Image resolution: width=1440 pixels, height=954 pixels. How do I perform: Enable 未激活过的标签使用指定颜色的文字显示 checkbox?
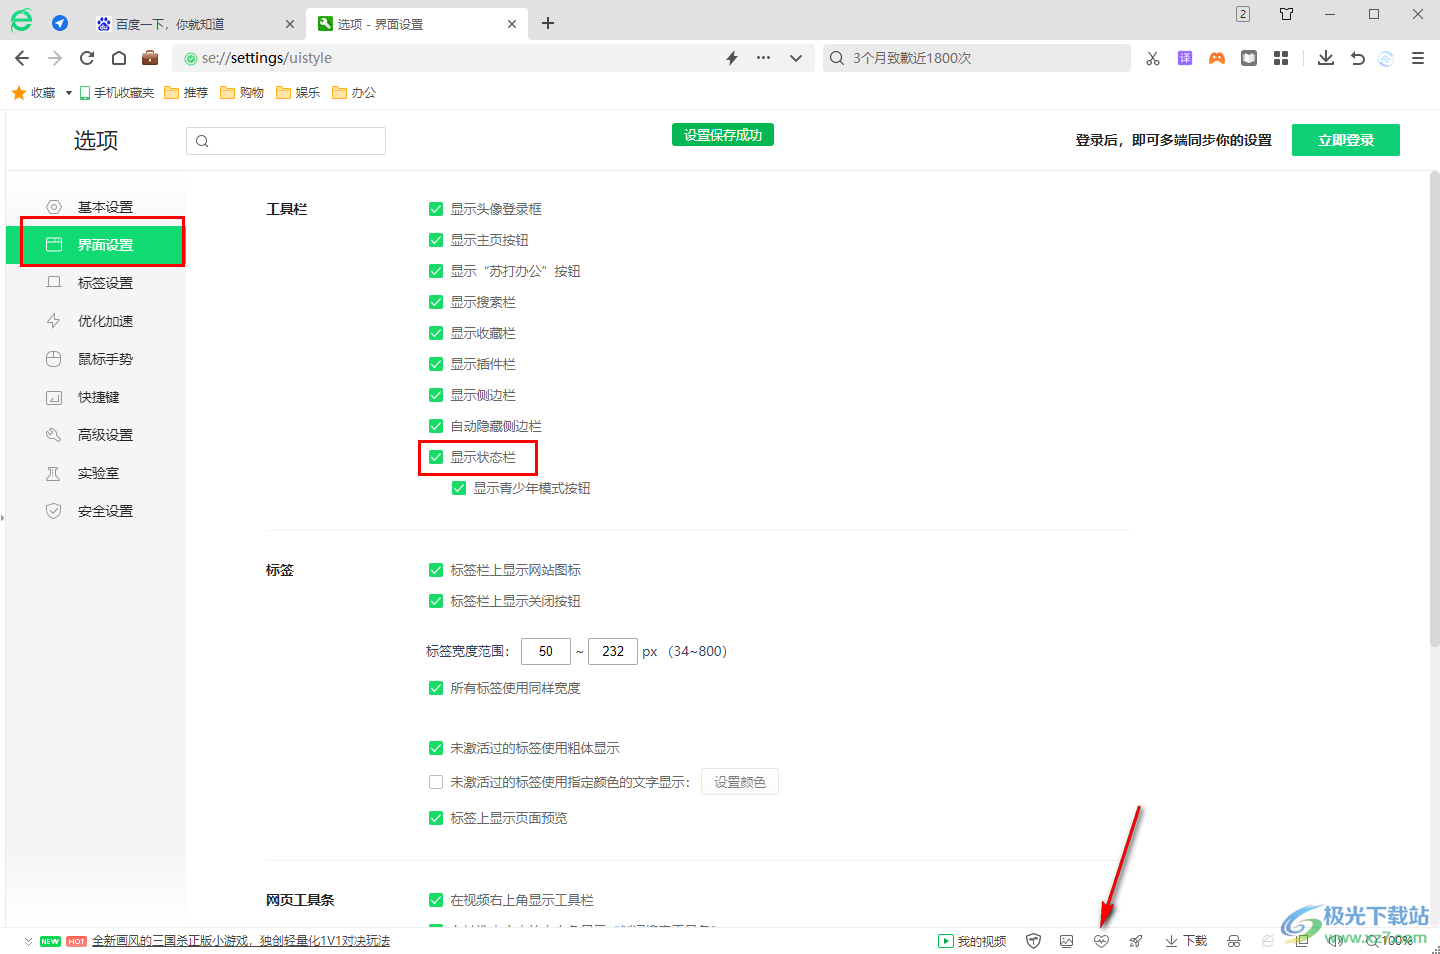pyautogui.click(x=436, y=782)
